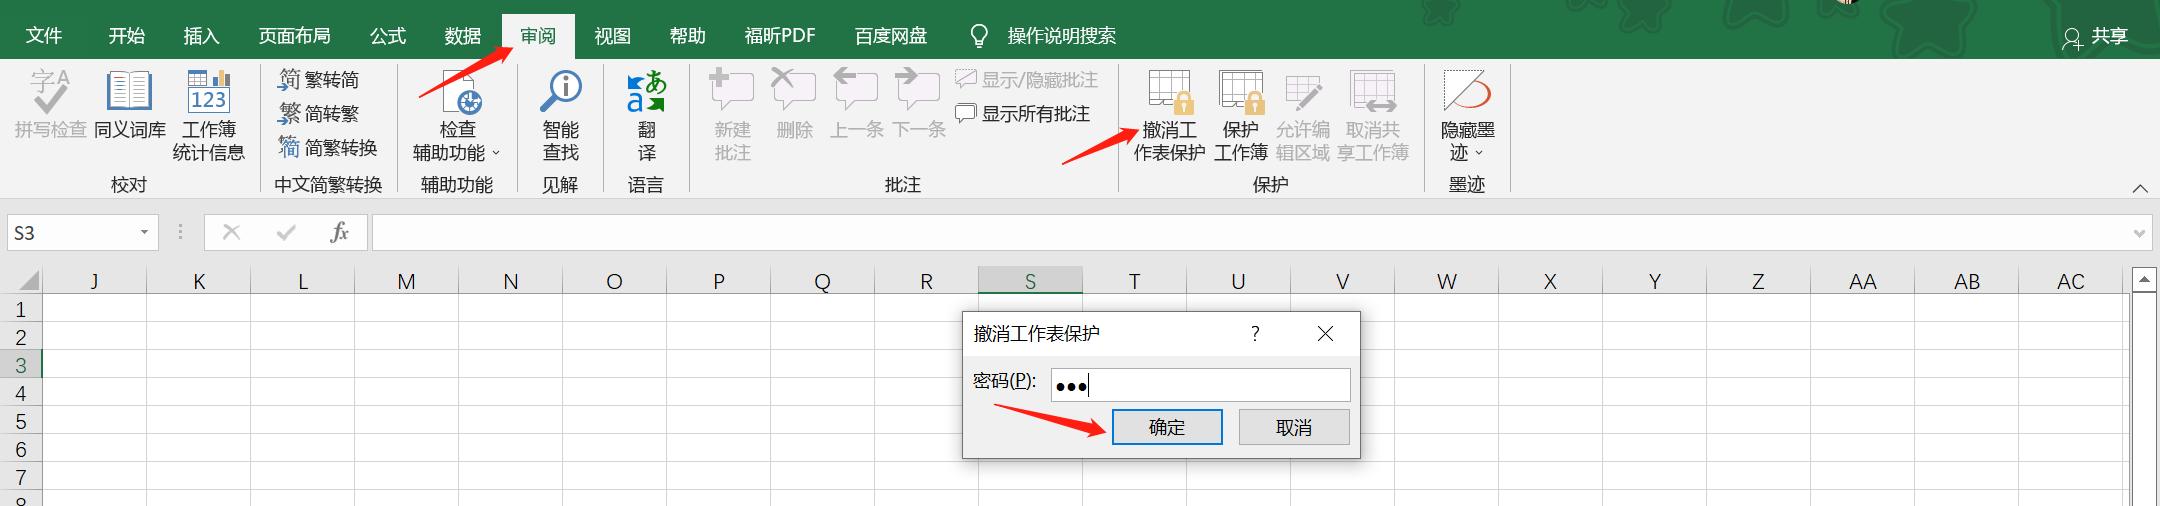Image resolution: width=2160 pixels, height=506 pixels.
Task: Open the Baidu Netdisk (百度网盘) tab
Action: pyautogui.click(x=891, y=36)
